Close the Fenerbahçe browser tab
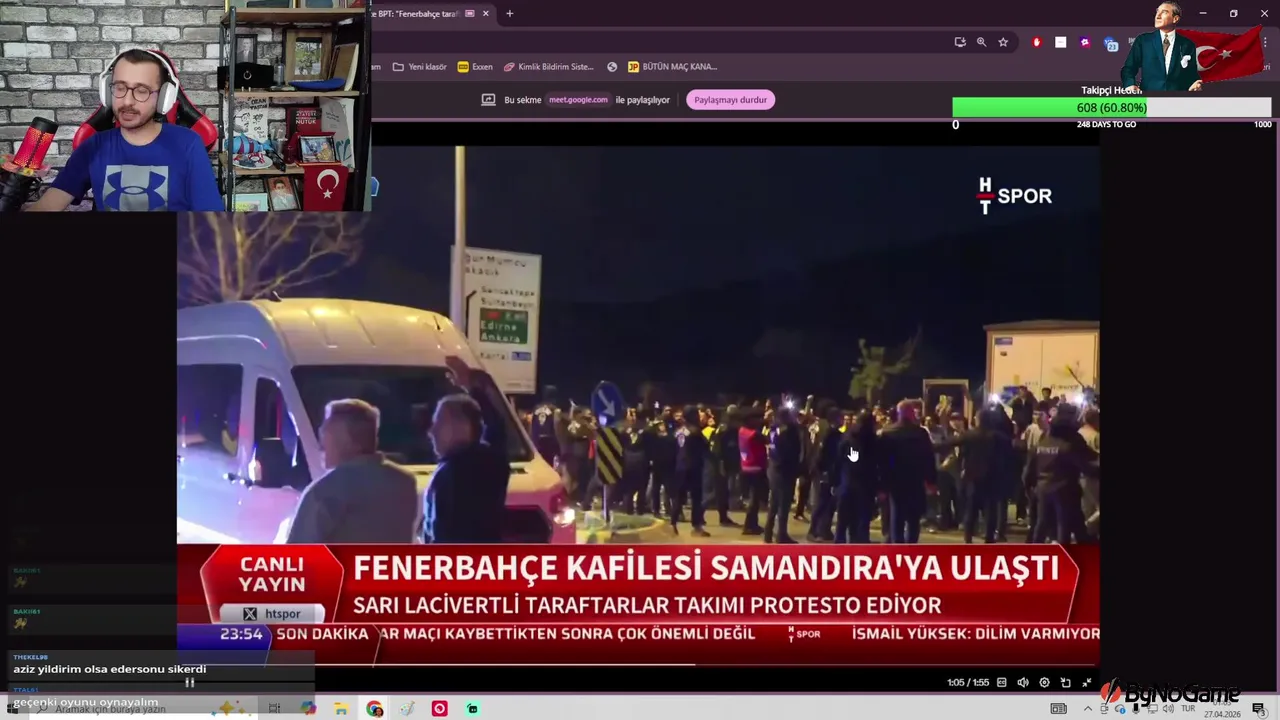This screenshot has height=720, width=1280. pos(486,13)
